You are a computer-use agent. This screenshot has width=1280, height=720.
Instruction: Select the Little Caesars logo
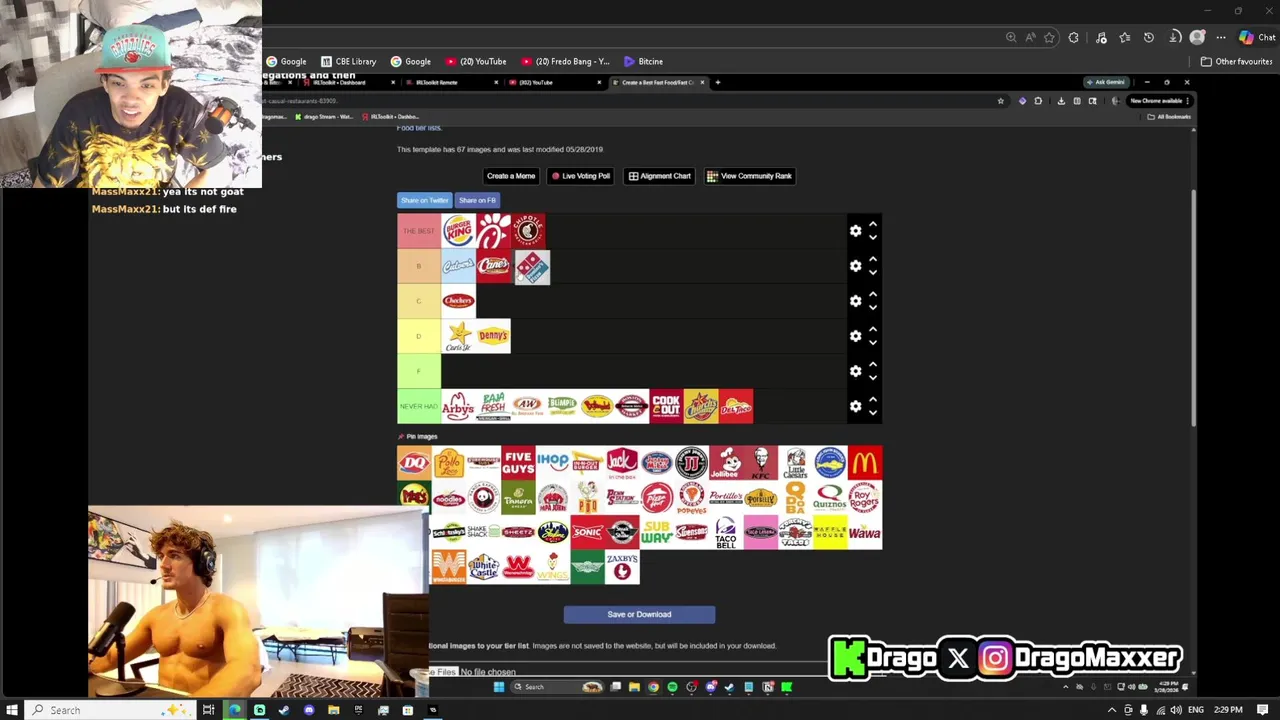(x=796, y=463)
